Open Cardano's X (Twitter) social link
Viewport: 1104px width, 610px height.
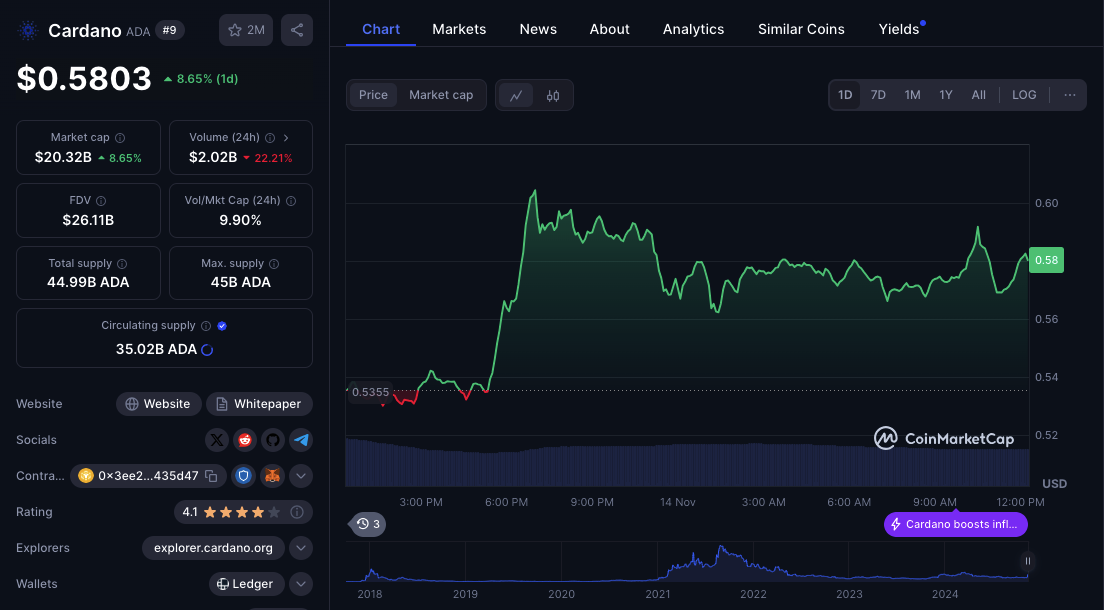point(217,440)
